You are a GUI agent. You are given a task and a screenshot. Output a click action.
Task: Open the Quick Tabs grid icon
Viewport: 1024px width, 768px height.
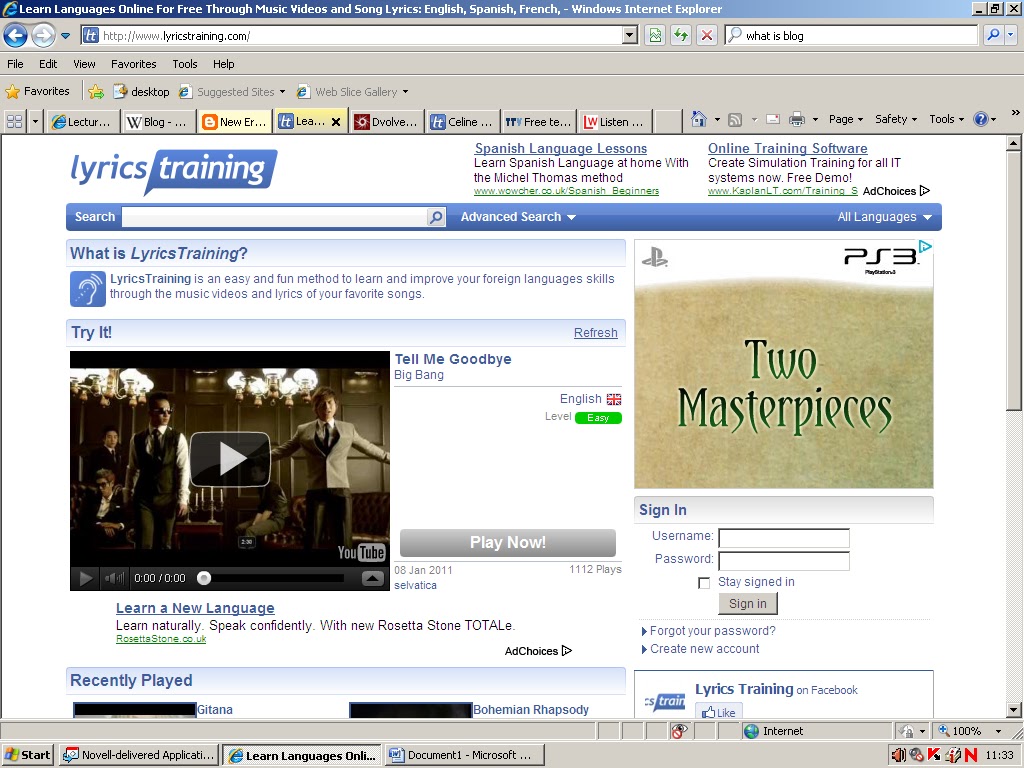[14, 121]
